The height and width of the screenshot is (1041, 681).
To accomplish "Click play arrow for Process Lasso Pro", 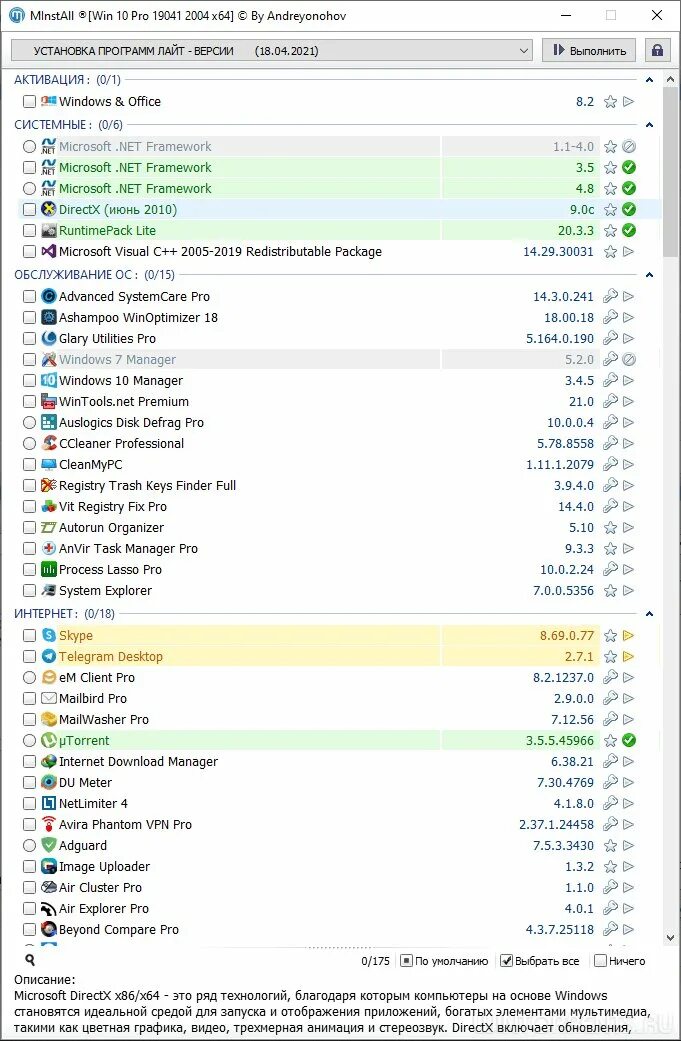I will pyautogui.click(x=629, y=570).
